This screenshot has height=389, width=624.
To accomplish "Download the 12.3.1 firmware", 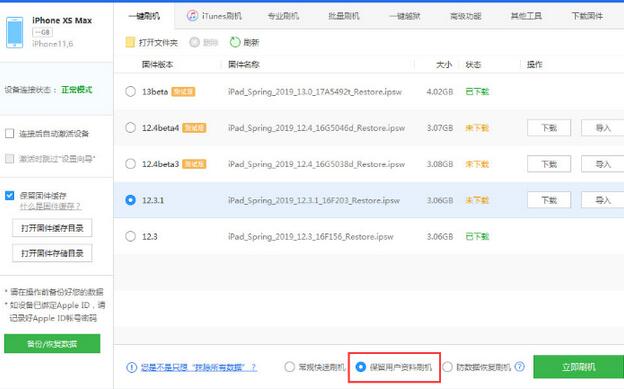I will click(x=549, y=200).
